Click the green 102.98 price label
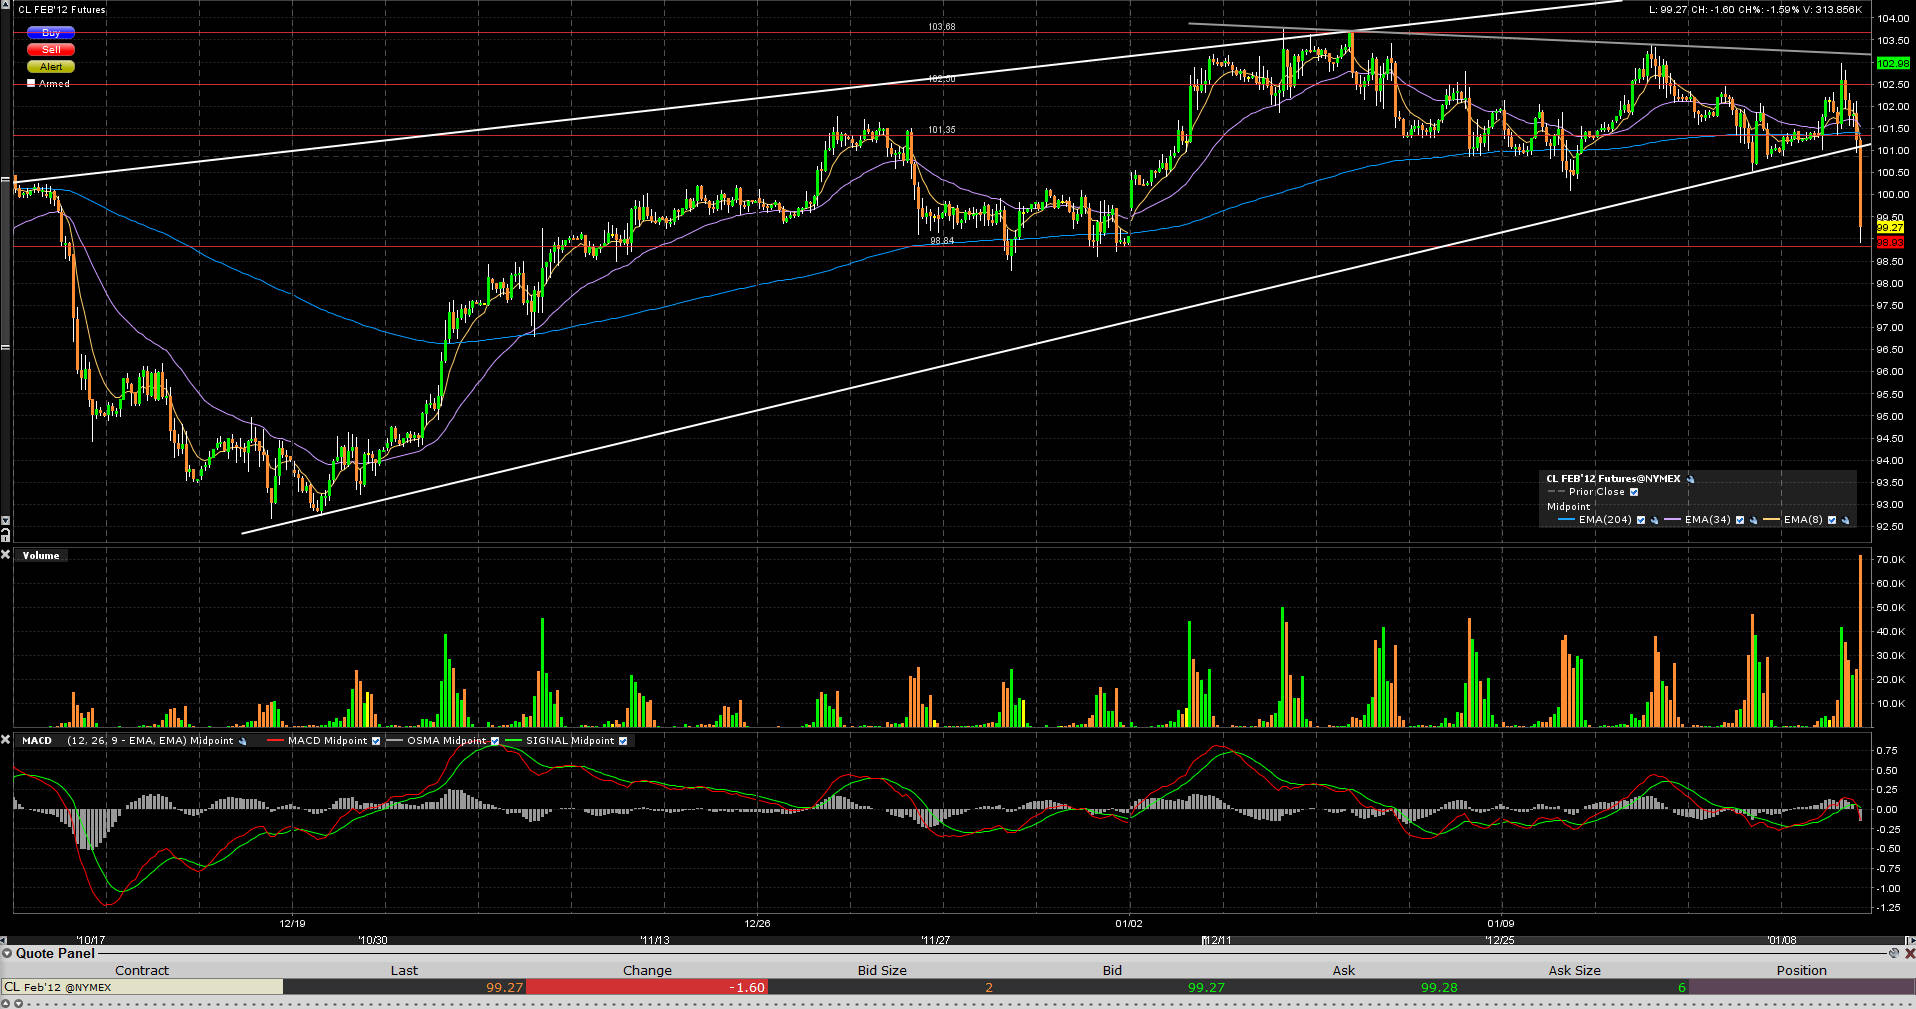The height and width of the screenshot is (1009, 1916). point(1893,63)
